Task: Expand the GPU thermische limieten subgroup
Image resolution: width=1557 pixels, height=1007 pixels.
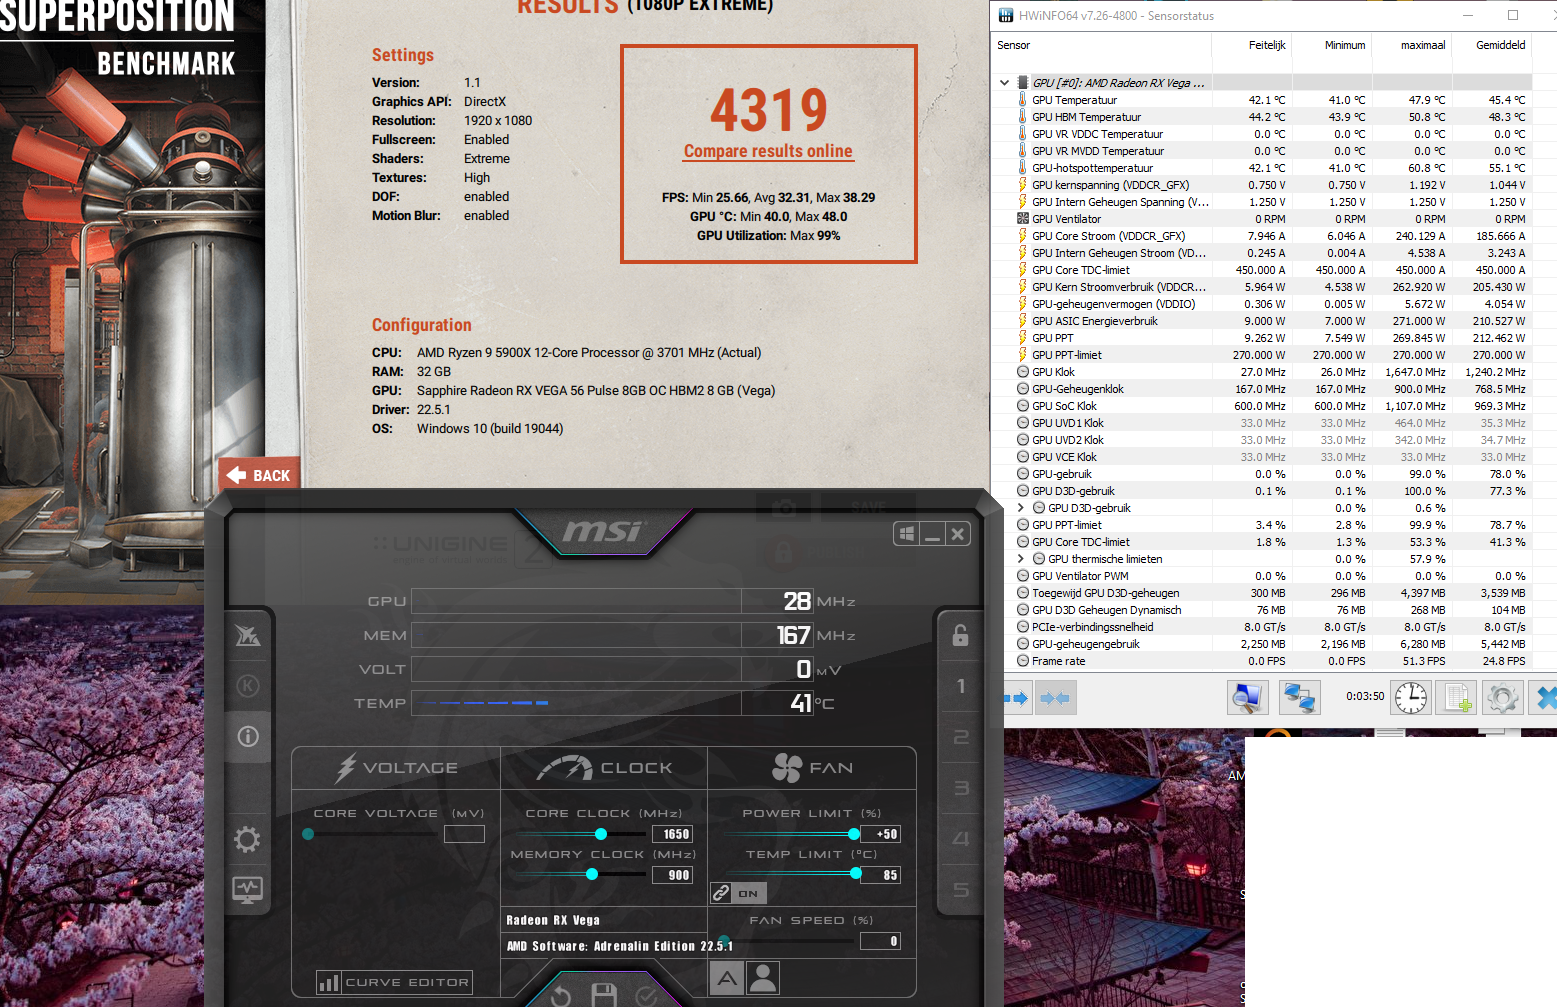Action: tap(1020, 559)
